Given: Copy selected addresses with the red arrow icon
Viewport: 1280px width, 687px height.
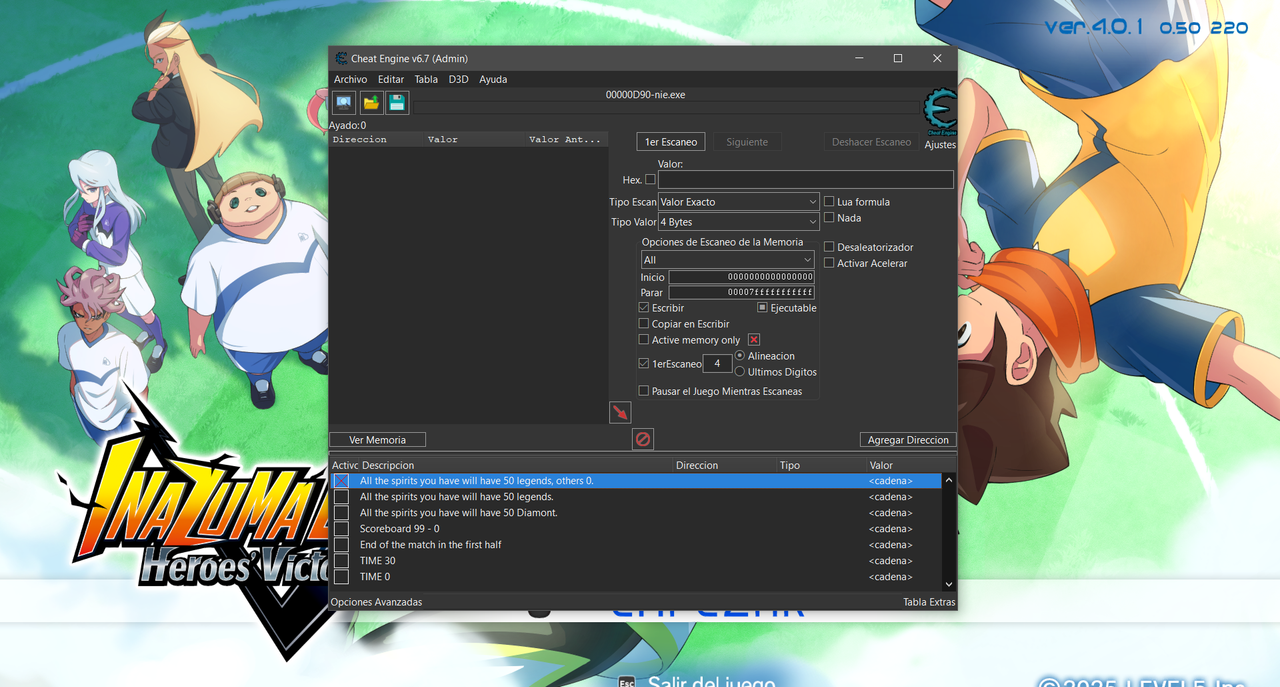Looking at the screenshot, I should pos(620,412).
